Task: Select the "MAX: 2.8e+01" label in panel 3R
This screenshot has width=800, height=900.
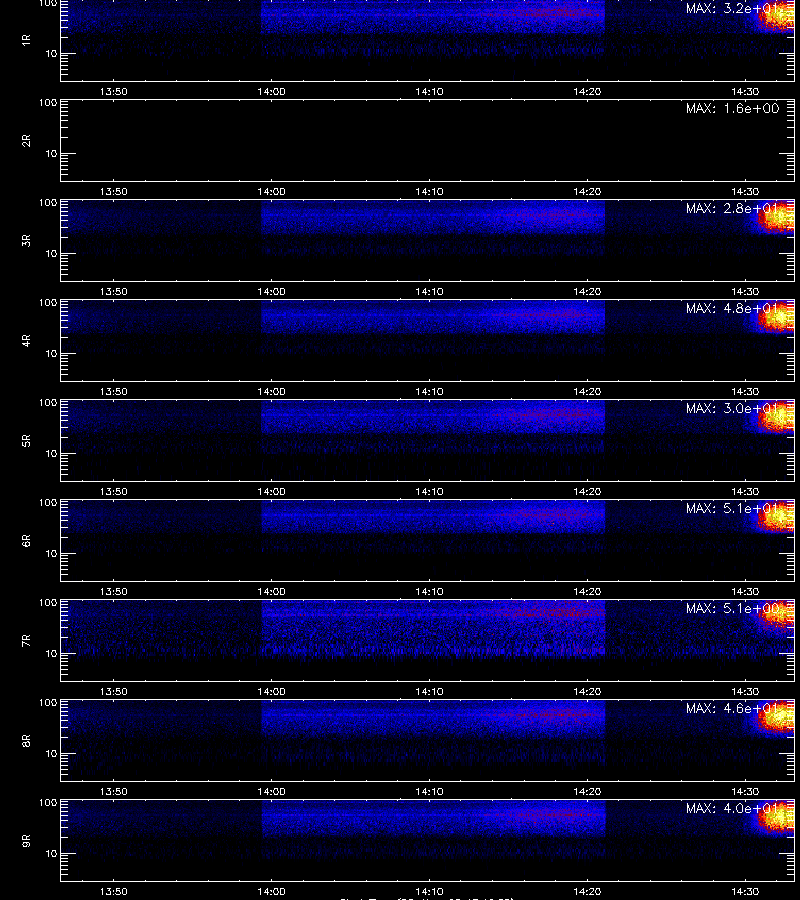Action: (733, 208)
